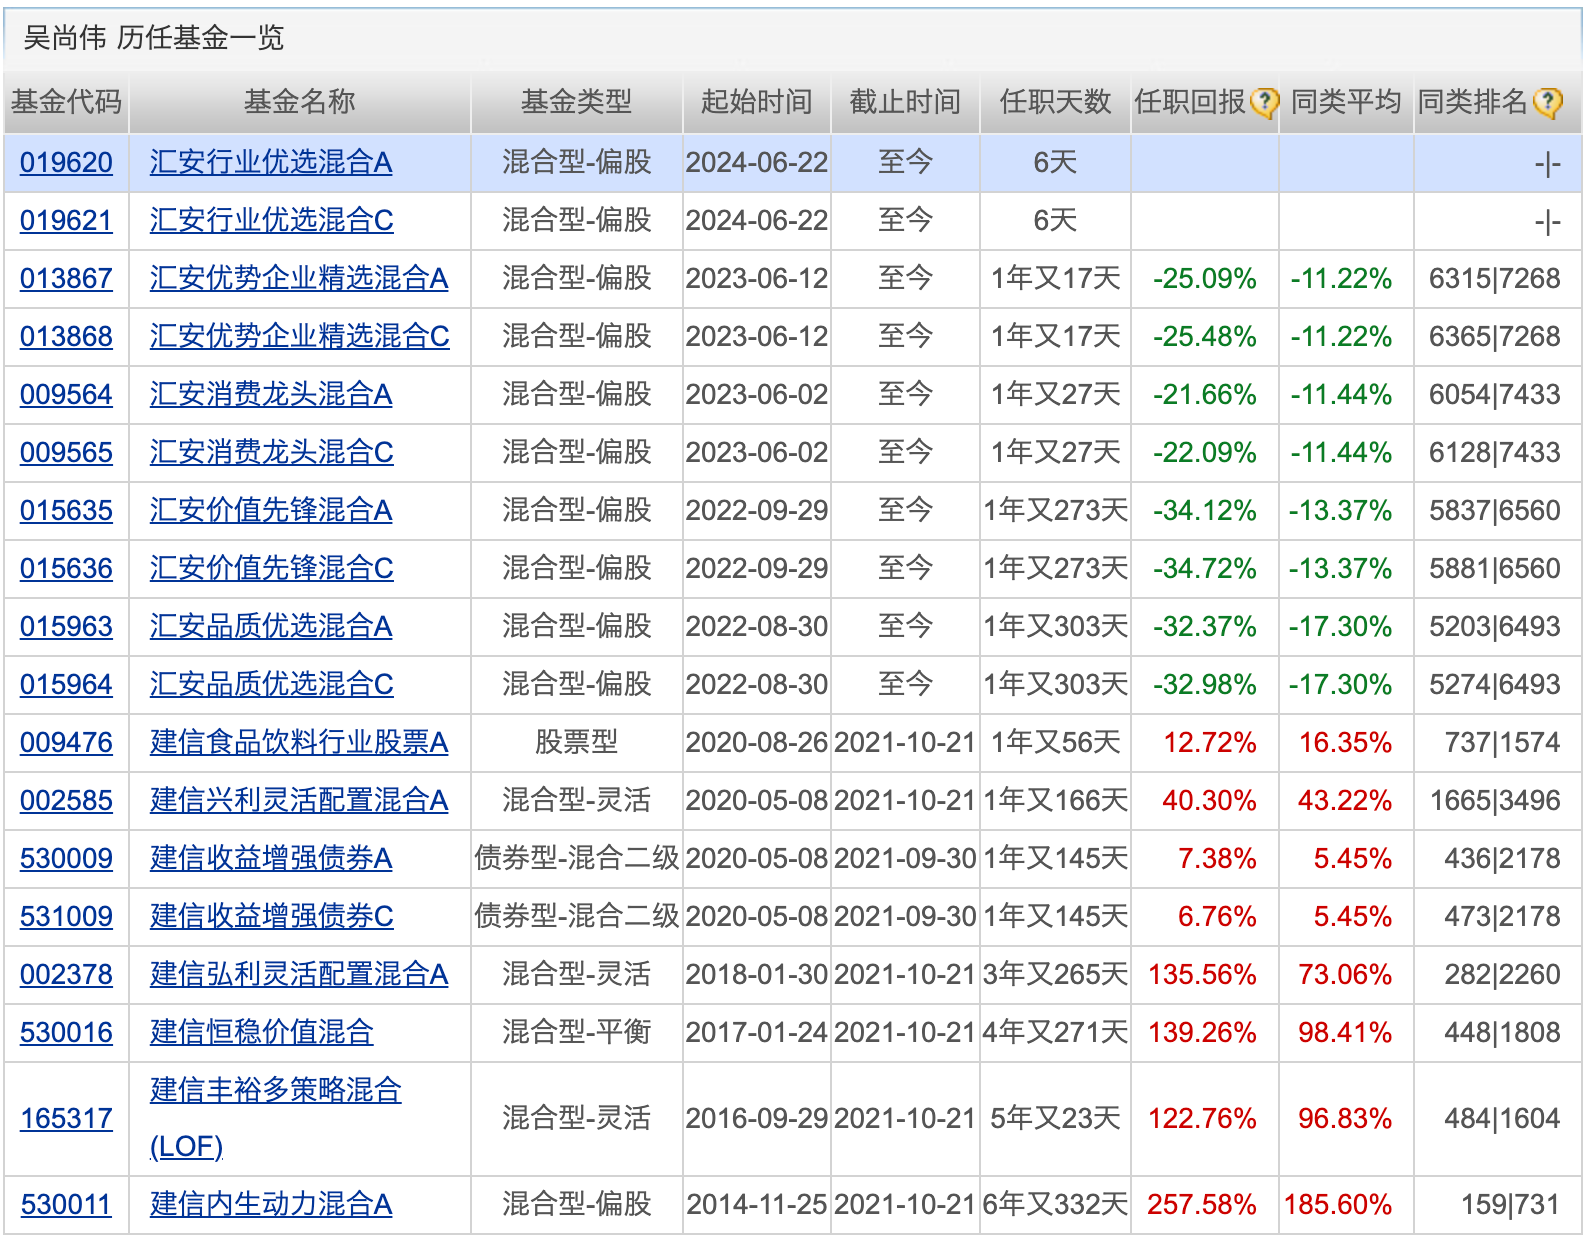
Task: Open 建信恒稳价值混合 fund page
Action: pos(262,1032)
